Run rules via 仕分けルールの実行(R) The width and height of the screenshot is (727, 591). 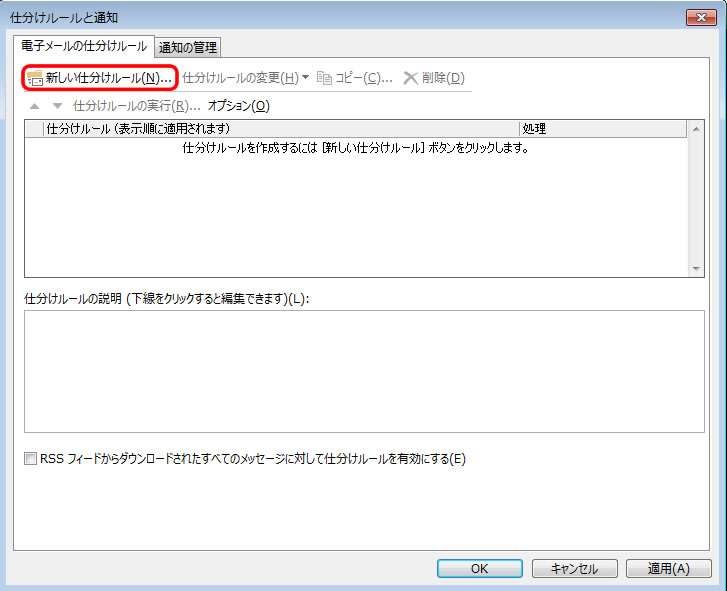(137, 106)
